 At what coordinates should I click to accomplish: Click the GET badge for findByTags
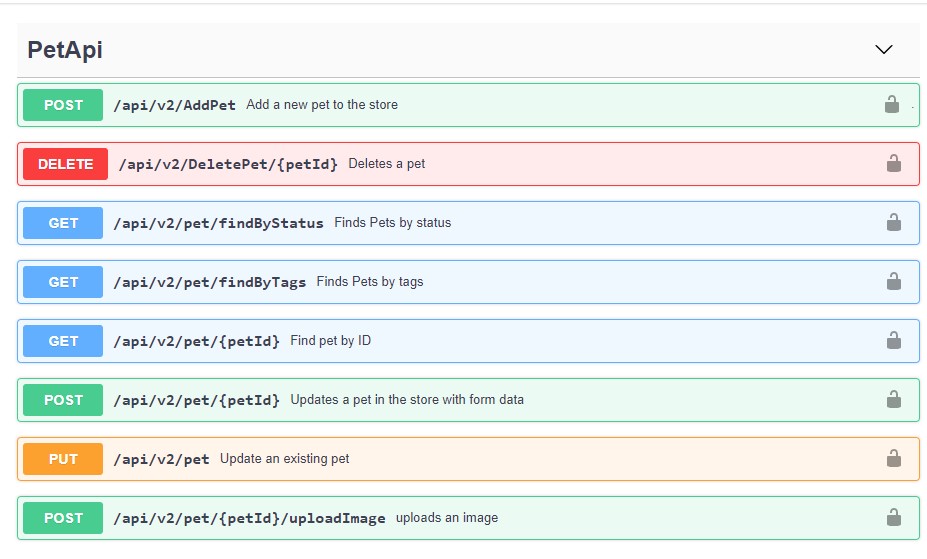(63, 282)
